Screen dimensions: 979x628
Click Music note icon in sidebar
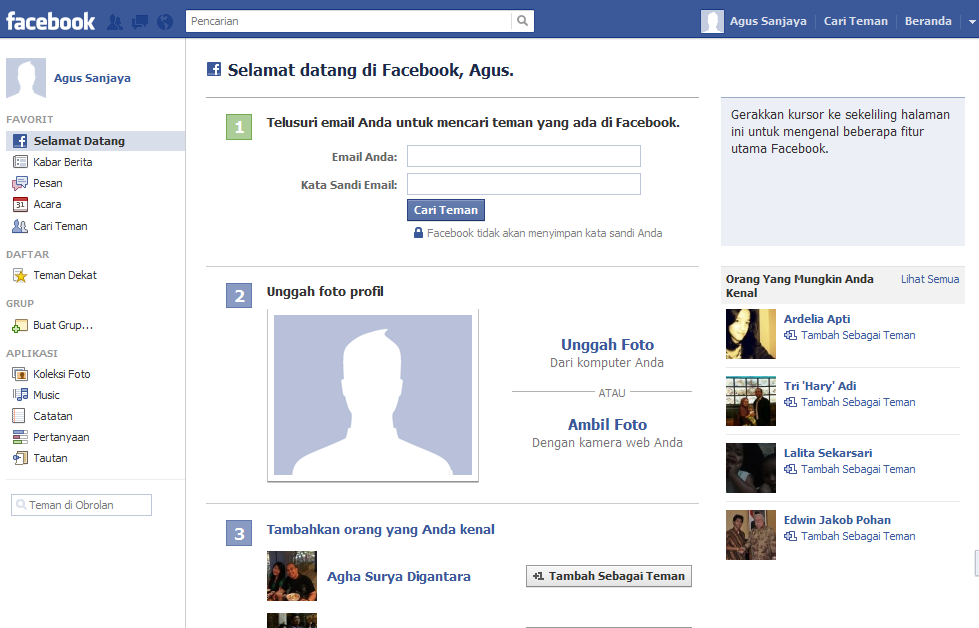click(x=20, y=395)
